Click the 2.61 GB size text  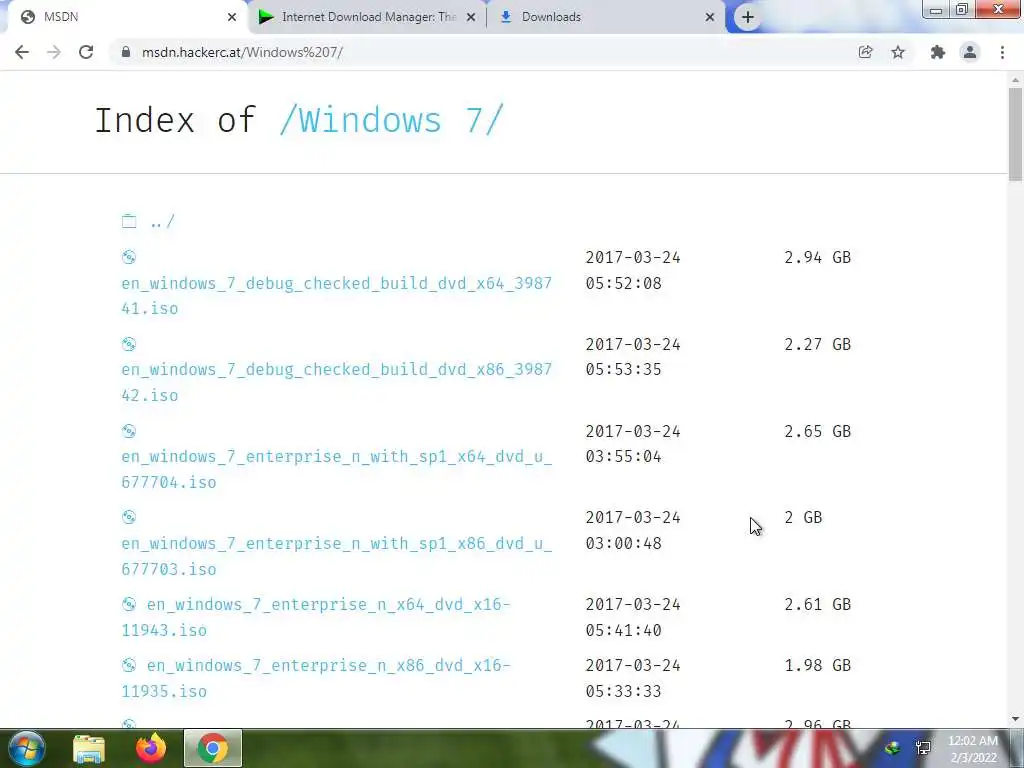point(818,604)
